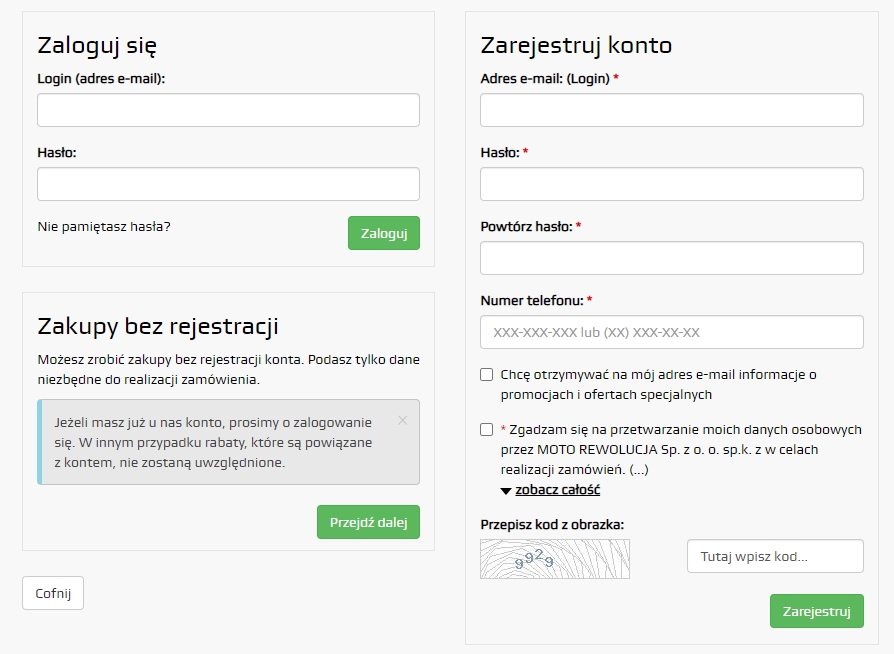Viewport: 894px width, 654px height.
Task: Go back using the Cofnij button
Action: (53, 593)
